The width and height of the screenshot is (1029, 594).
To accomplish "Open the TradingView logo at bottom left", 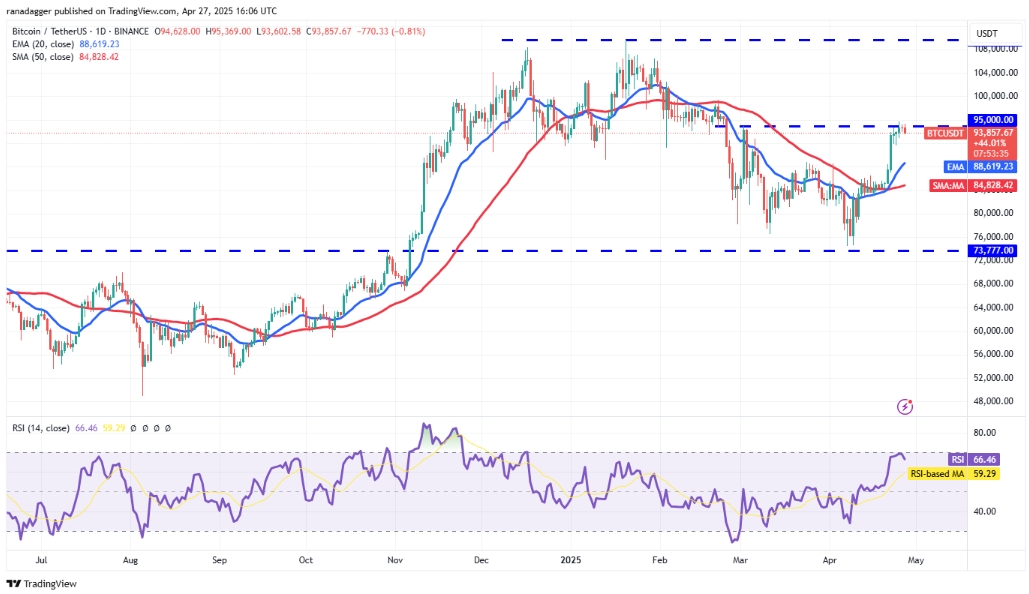I will pyautogui.click(x=41, y=583).
